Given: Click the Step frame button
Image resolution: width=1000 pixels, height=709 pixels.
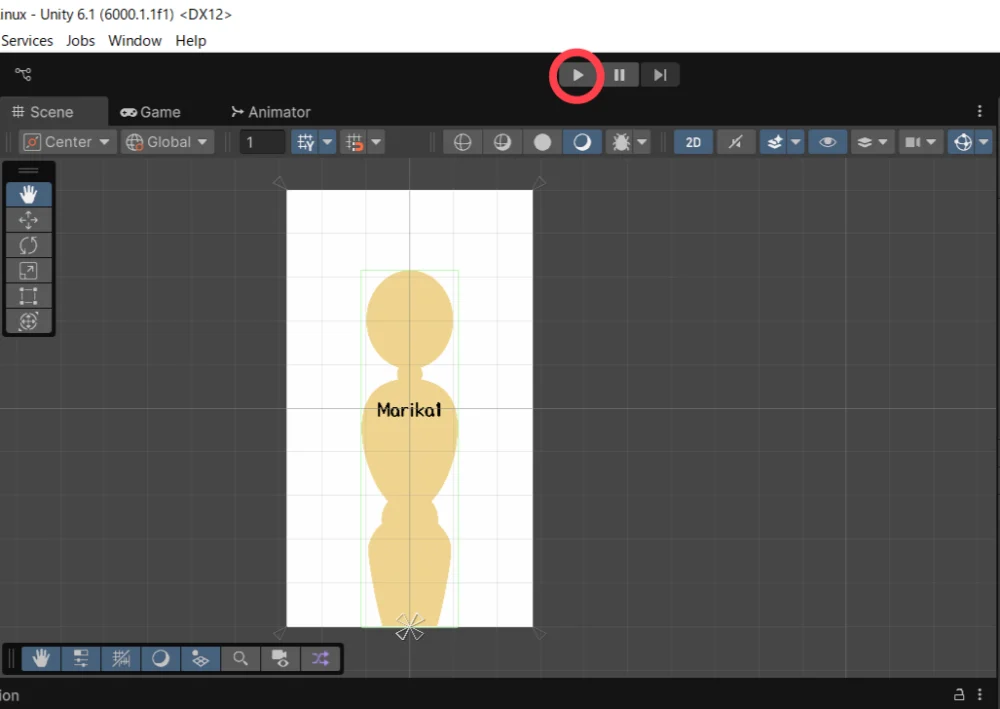Looking at the screenshot, I should pyautogui.click(x=659, y=75).
